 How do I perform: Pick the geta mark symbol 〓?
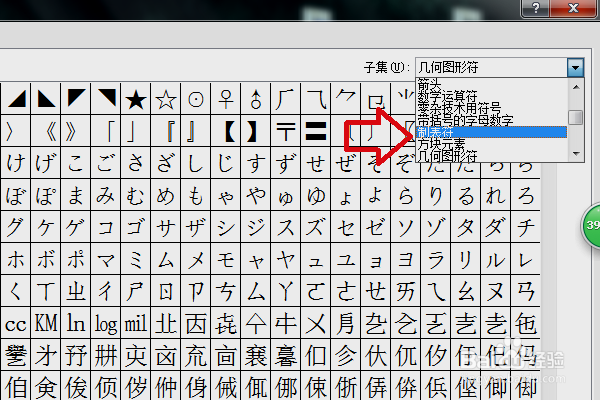(316, 131)
